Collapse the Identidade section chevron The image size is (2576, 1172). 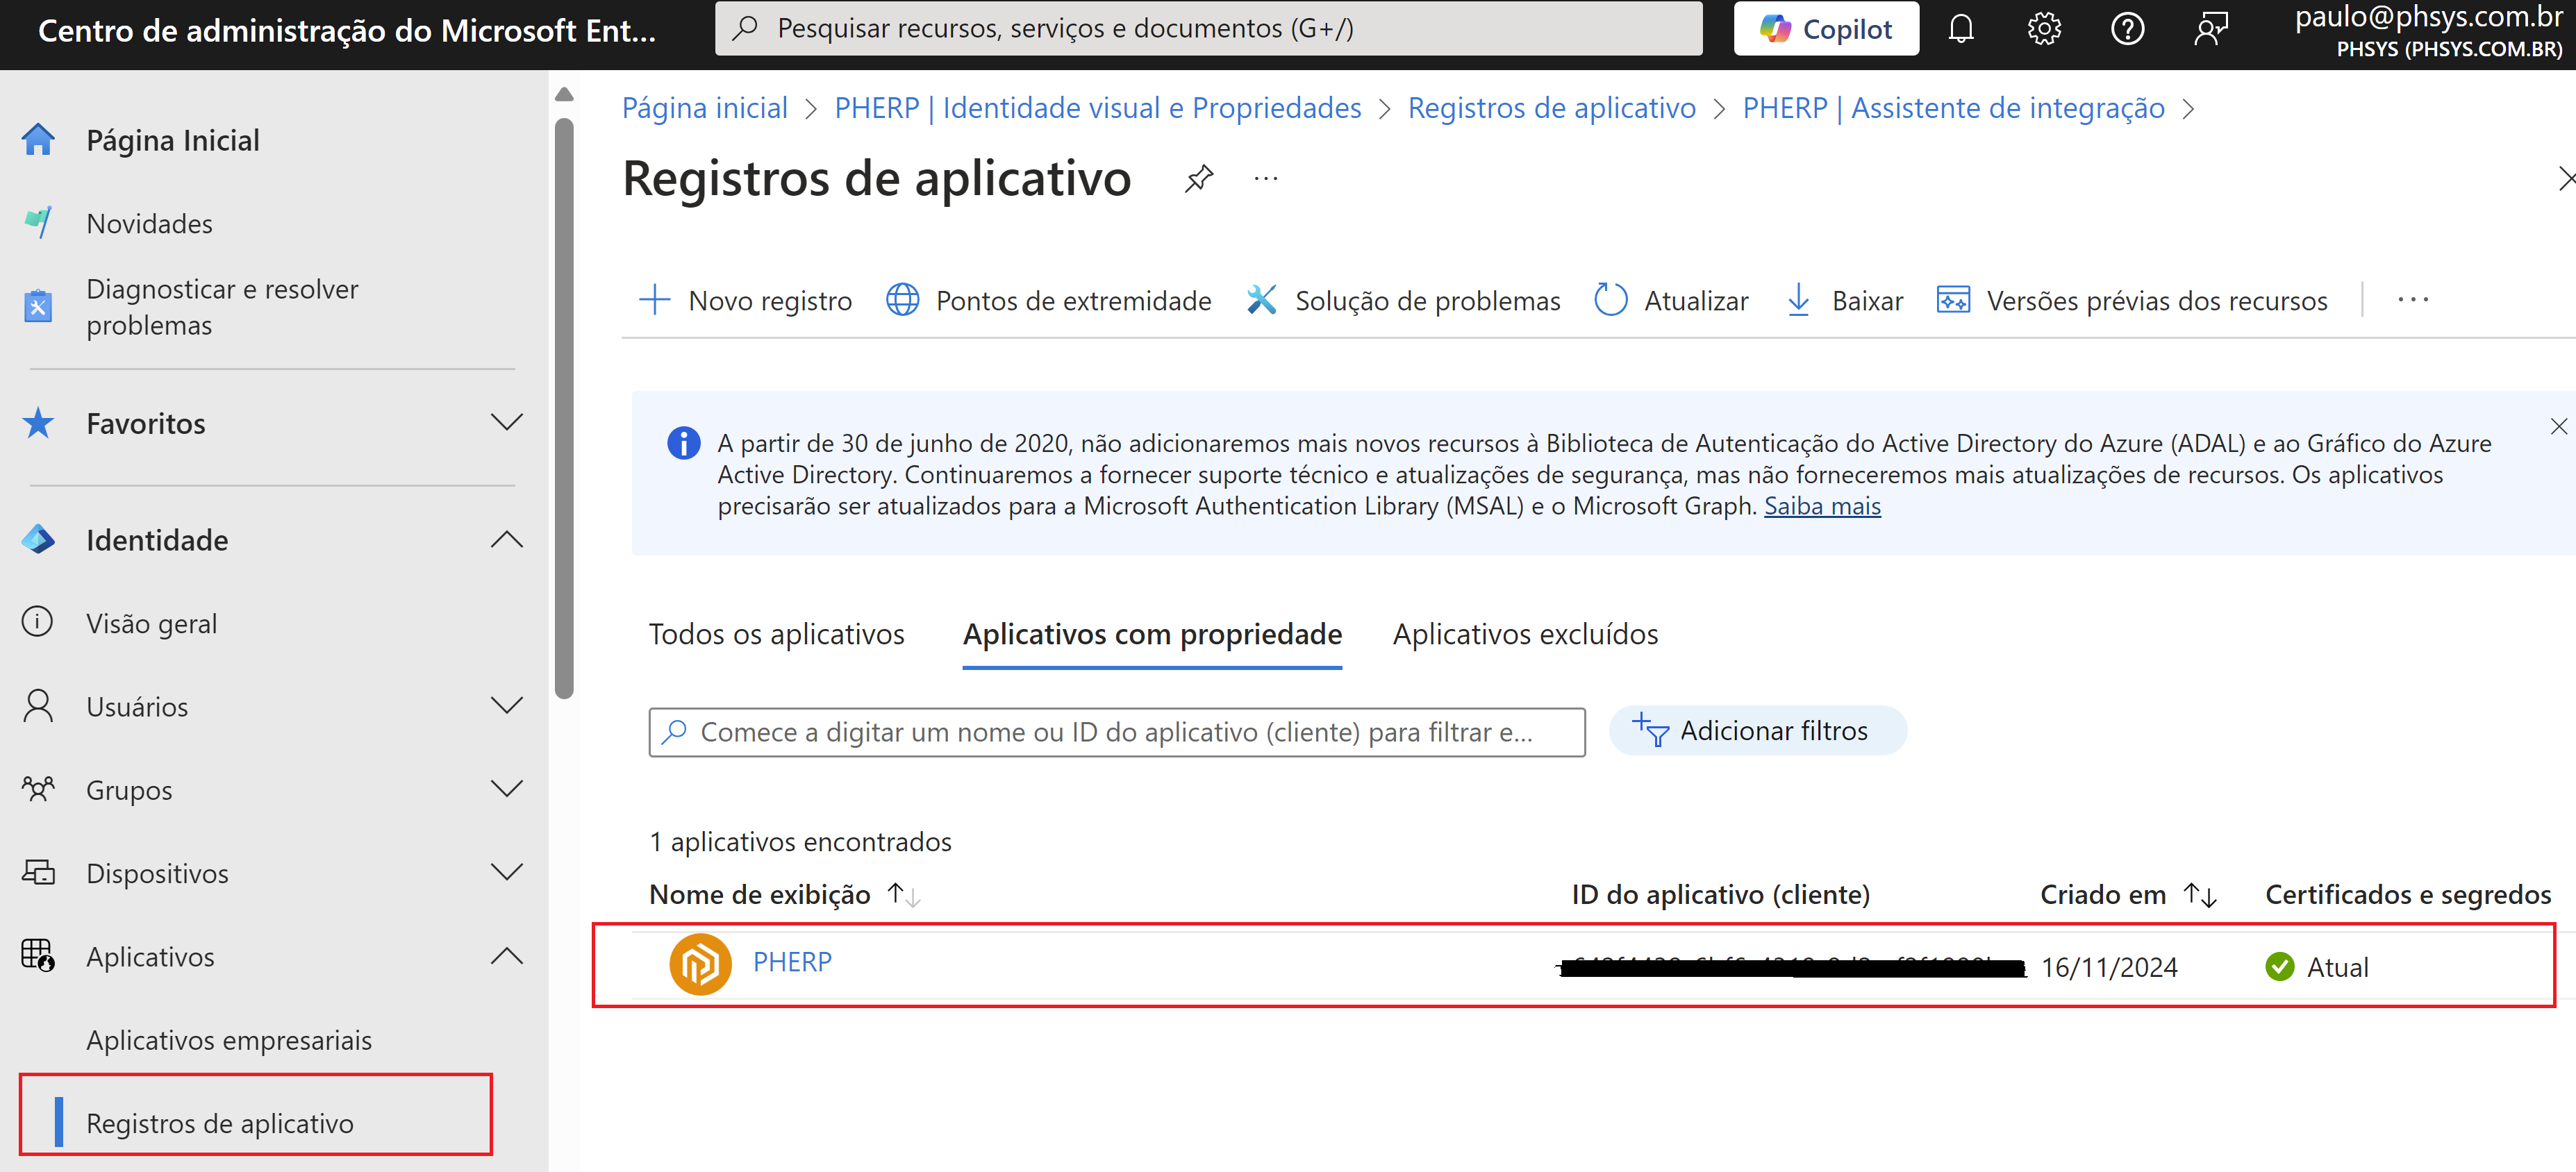click(507, 539)
